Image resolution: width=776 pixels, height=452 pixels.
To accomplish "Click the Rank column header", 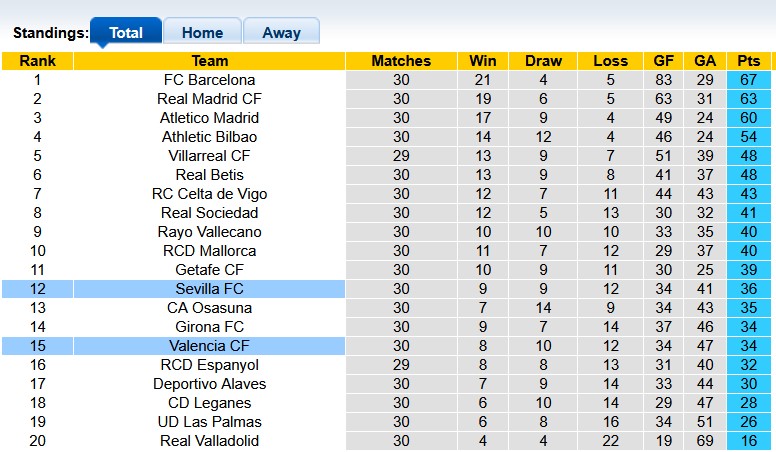I will [x=37, y=61].
